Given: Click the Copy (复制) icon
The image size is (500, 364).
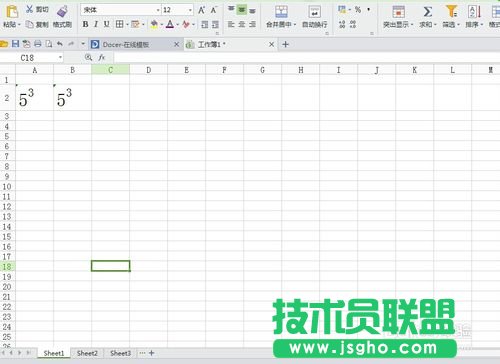Looking at the screenshot, I should [30, 24].
